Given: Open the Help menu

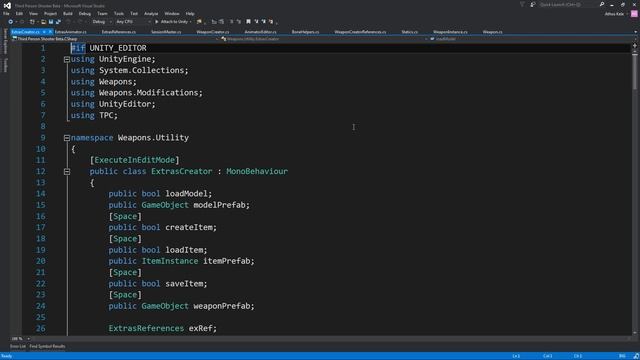Looking at the screenshot, I should (x=190, y=13).
